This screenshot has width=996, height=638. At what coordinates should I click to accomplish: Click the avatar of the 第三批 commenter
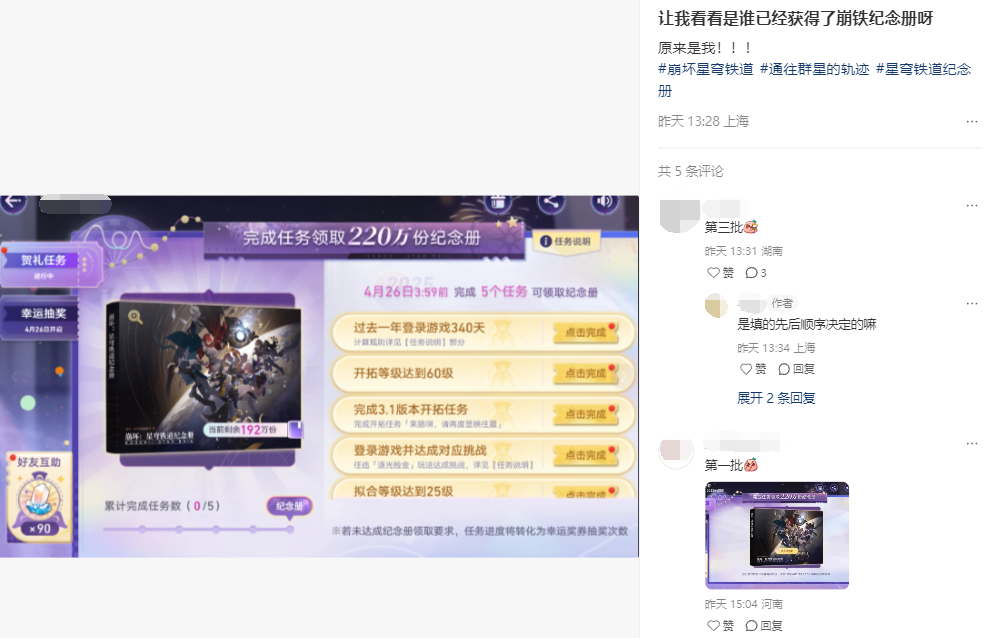[680, 216]
